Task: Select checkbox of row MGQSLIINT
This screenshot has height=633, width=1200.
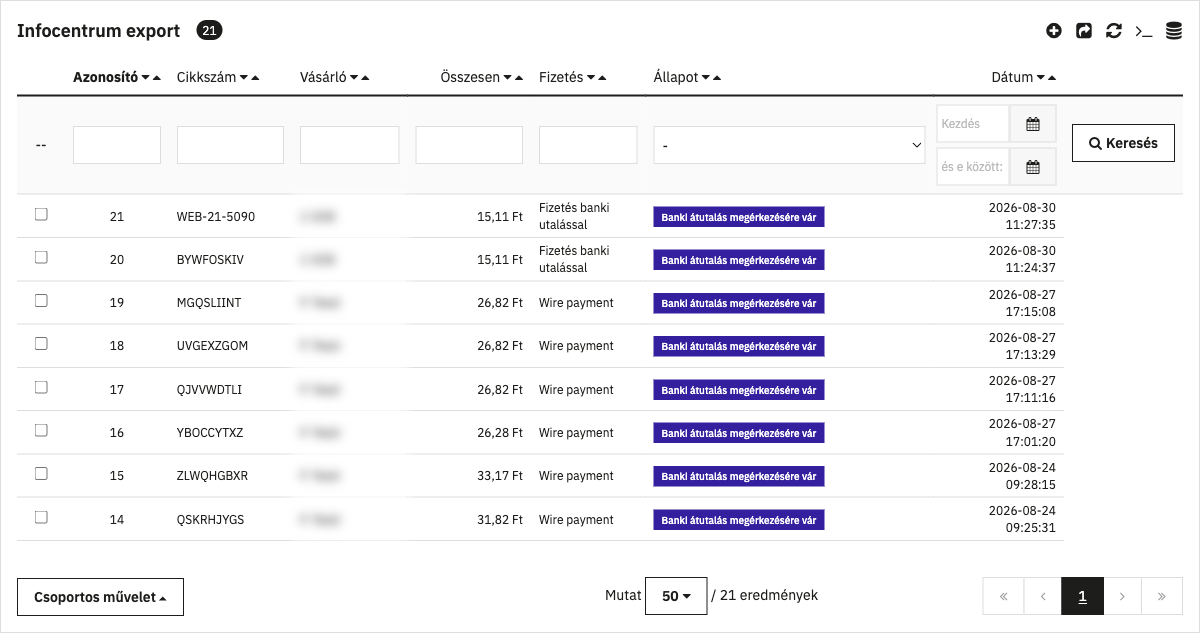Action: pos(41,300)
